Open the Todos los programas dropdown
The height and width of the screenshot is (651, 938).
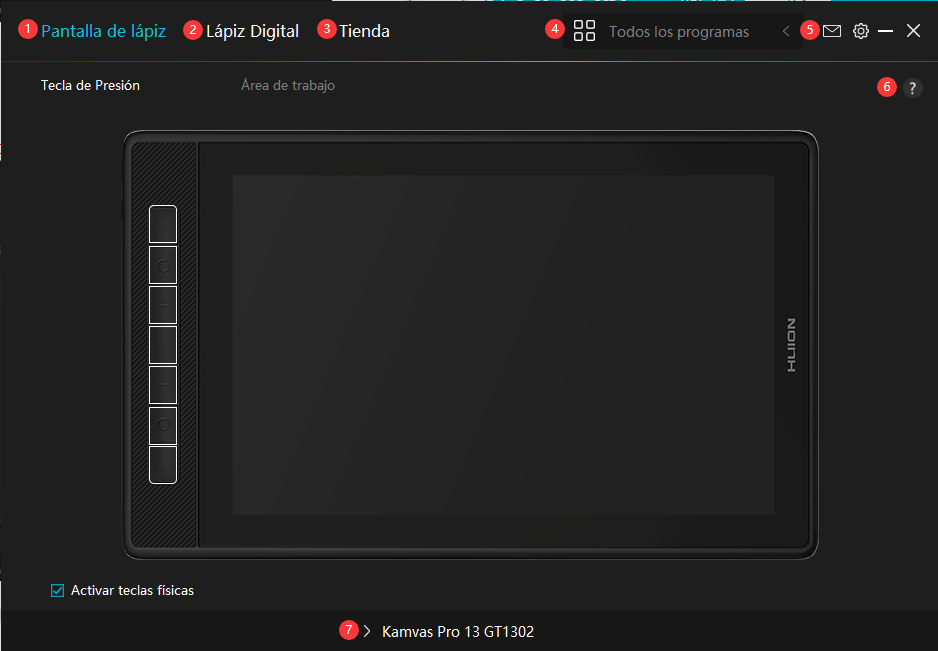pos(678,32)
